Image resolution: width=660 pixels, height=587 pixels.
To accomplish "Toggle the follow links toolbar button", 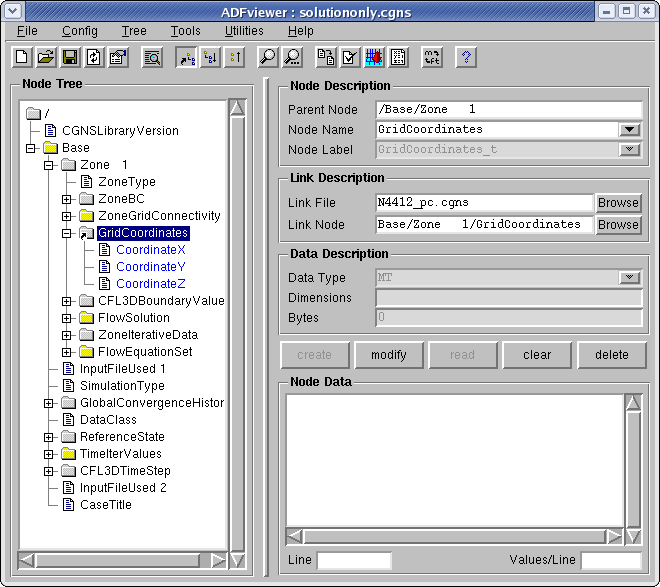I will click(x=186, y=57).
